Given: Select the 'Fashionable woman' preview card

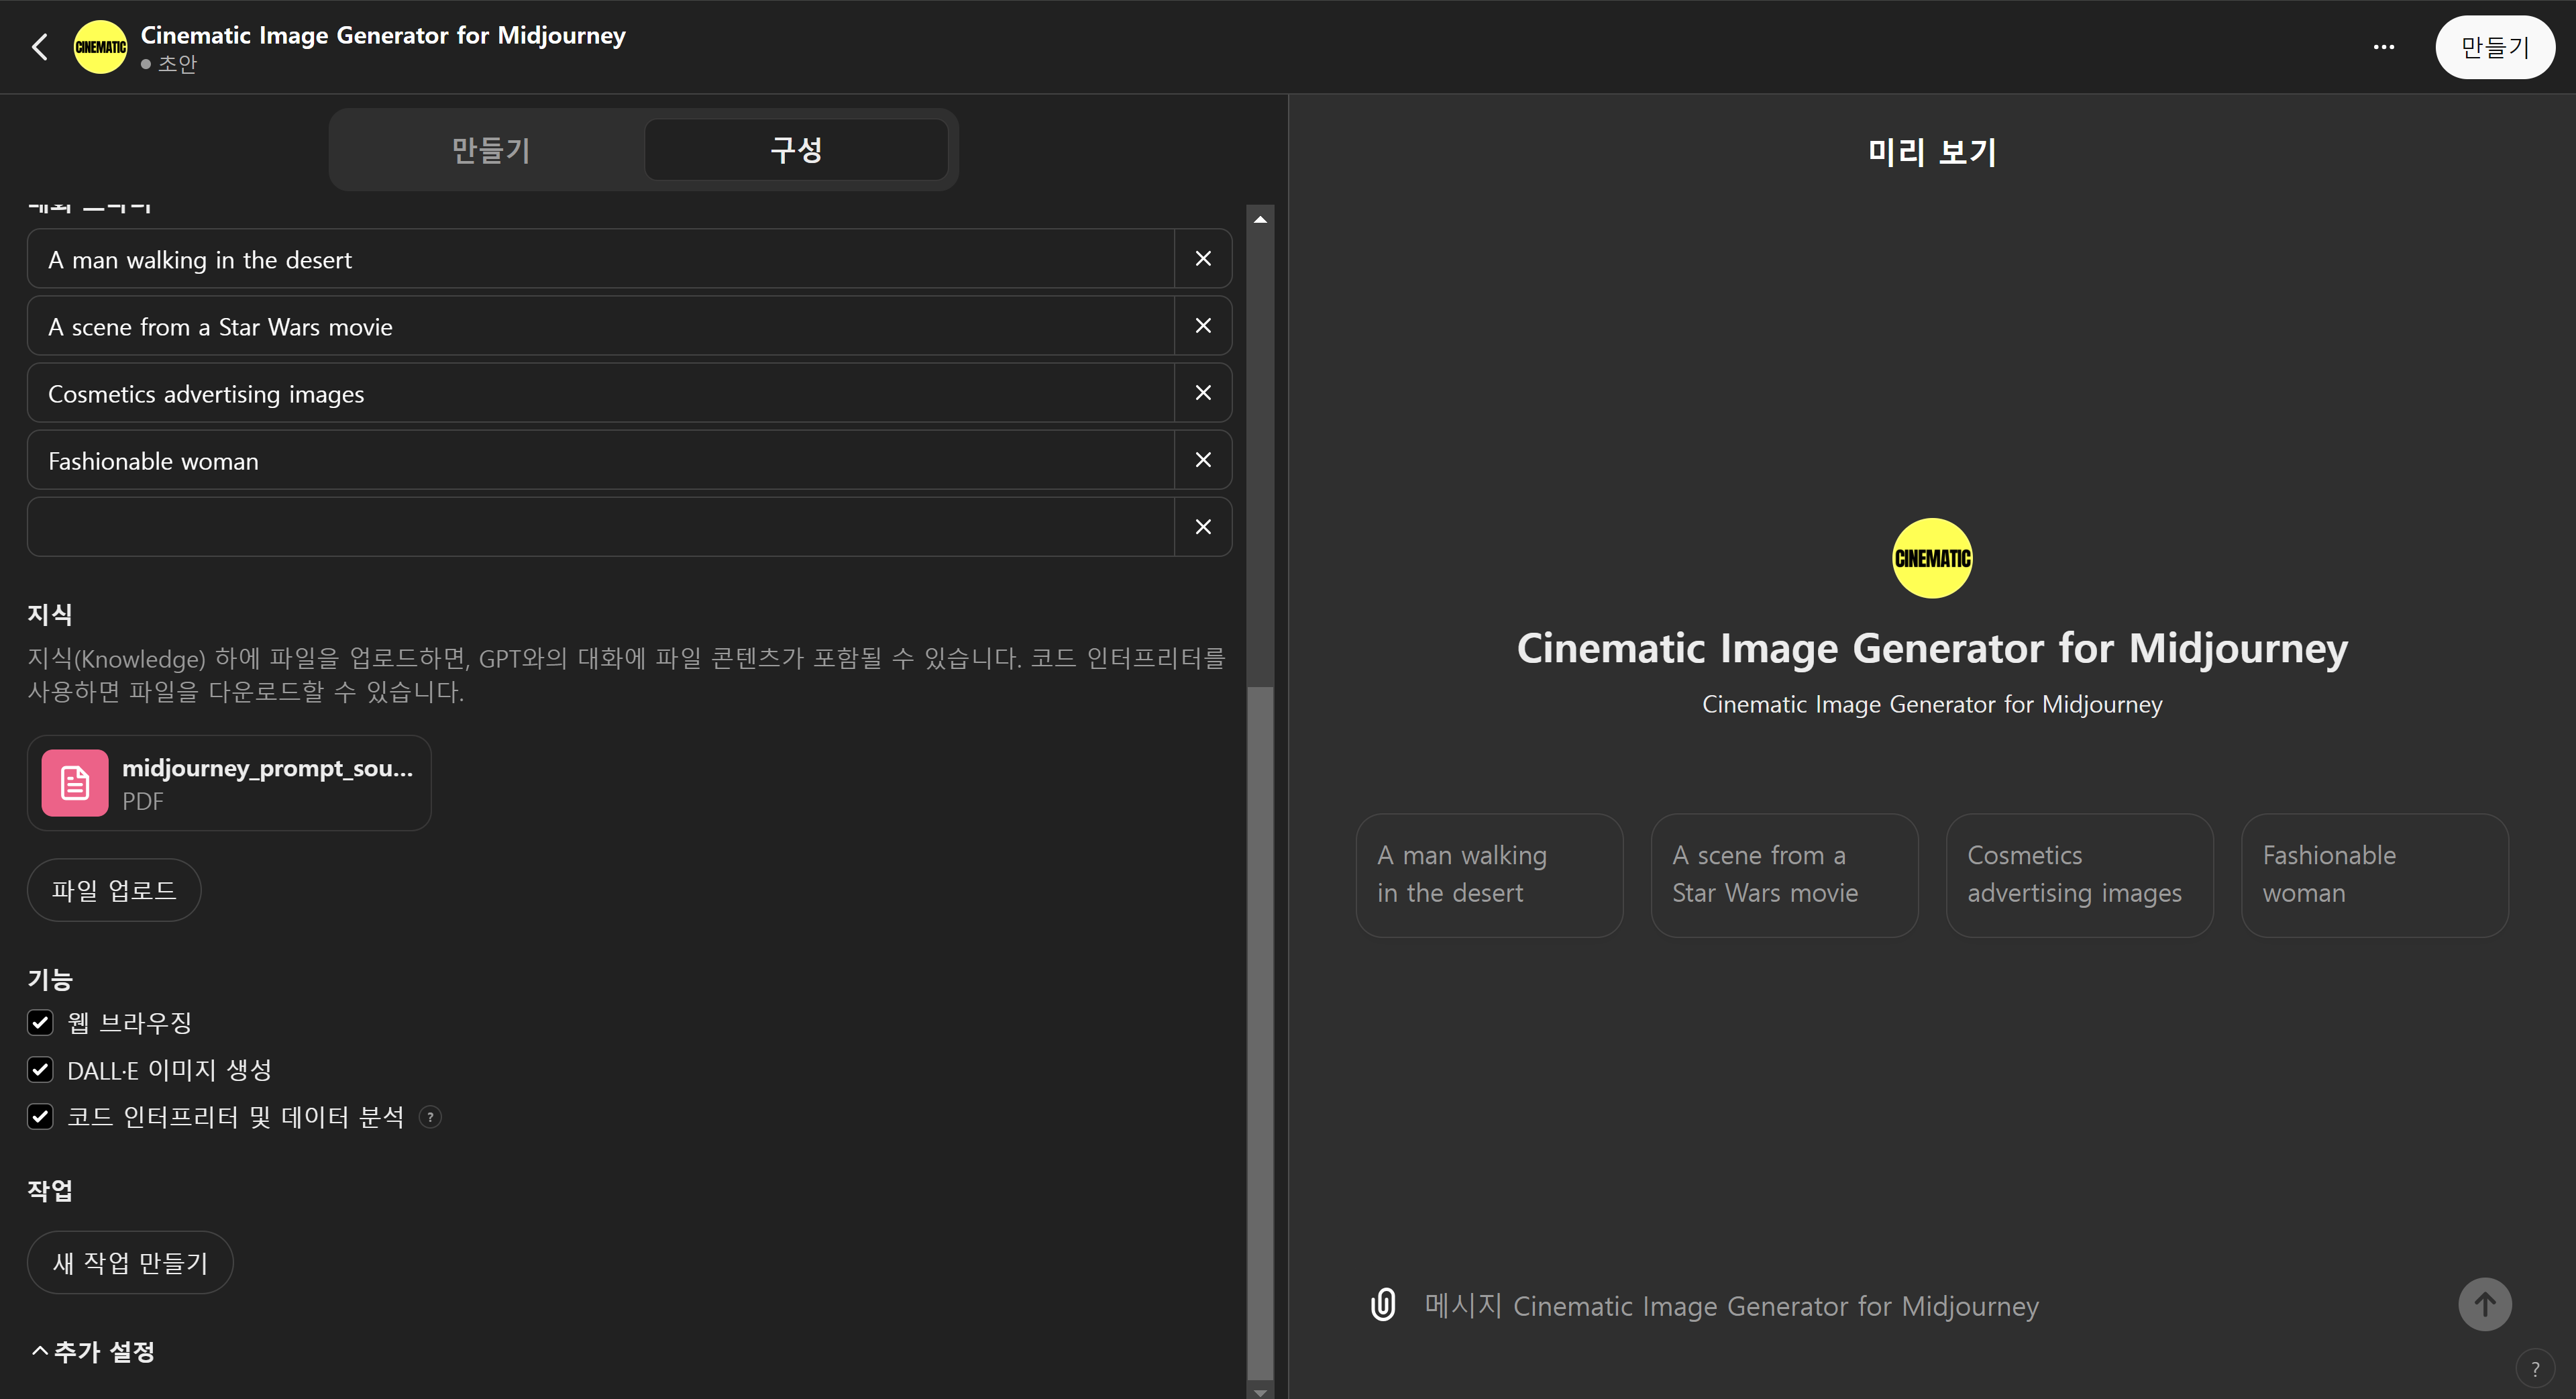Looking at the screenshot, I should tap(2374, 875).
